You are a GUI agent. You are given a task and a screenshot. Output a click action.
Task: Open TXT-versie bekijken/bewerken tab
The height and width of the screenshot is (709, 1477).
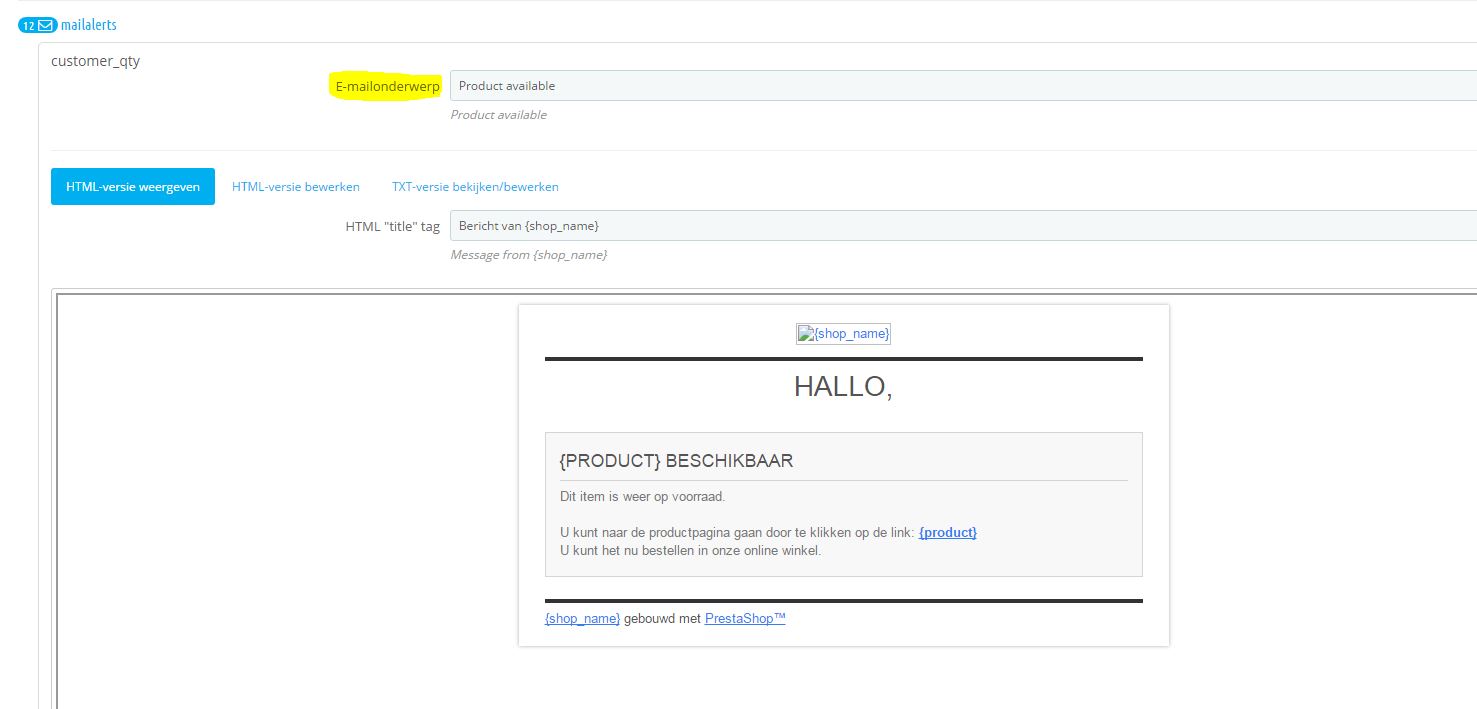475,187
